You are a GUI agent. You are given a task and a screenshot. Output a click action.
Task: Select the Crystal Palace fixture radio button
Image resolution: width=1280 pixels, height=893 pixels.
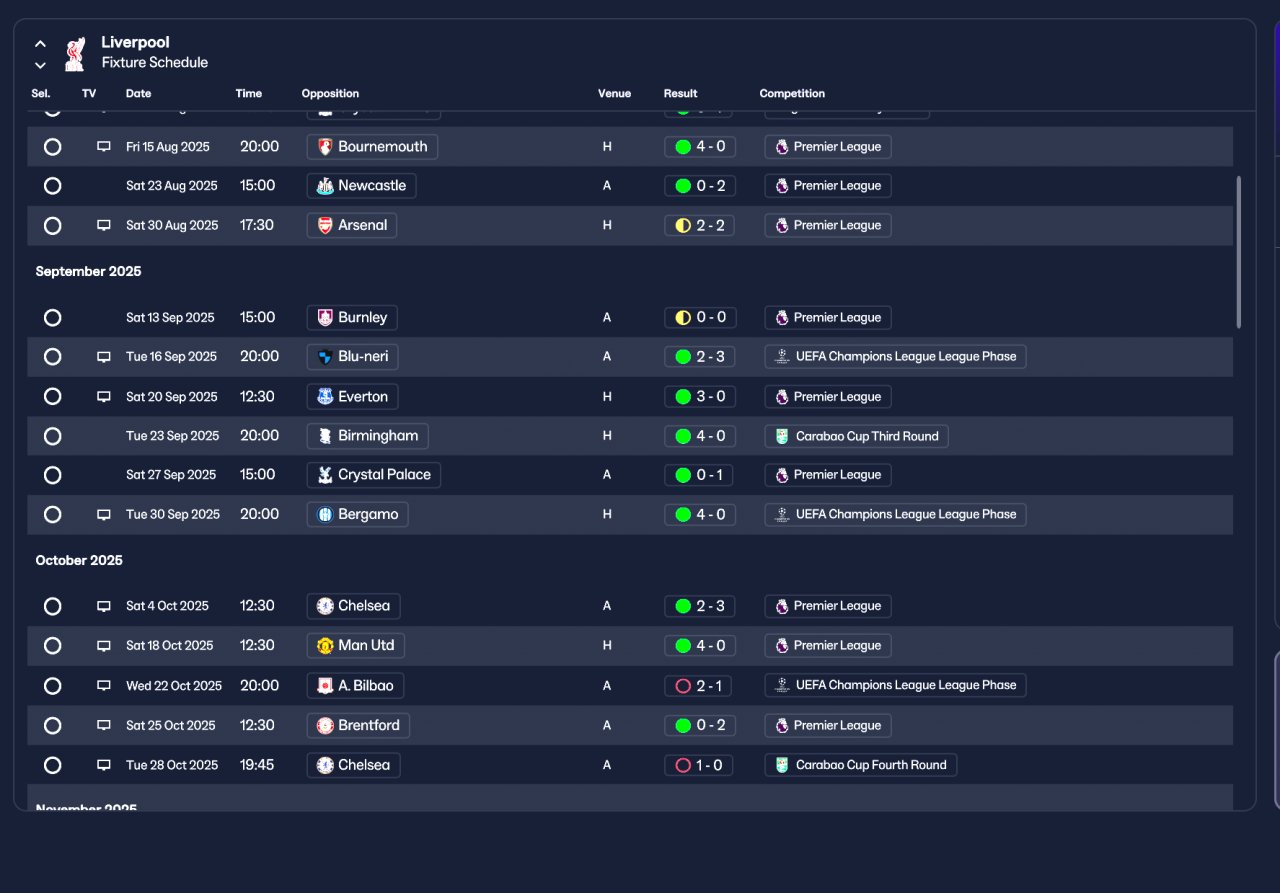point(53,475)
